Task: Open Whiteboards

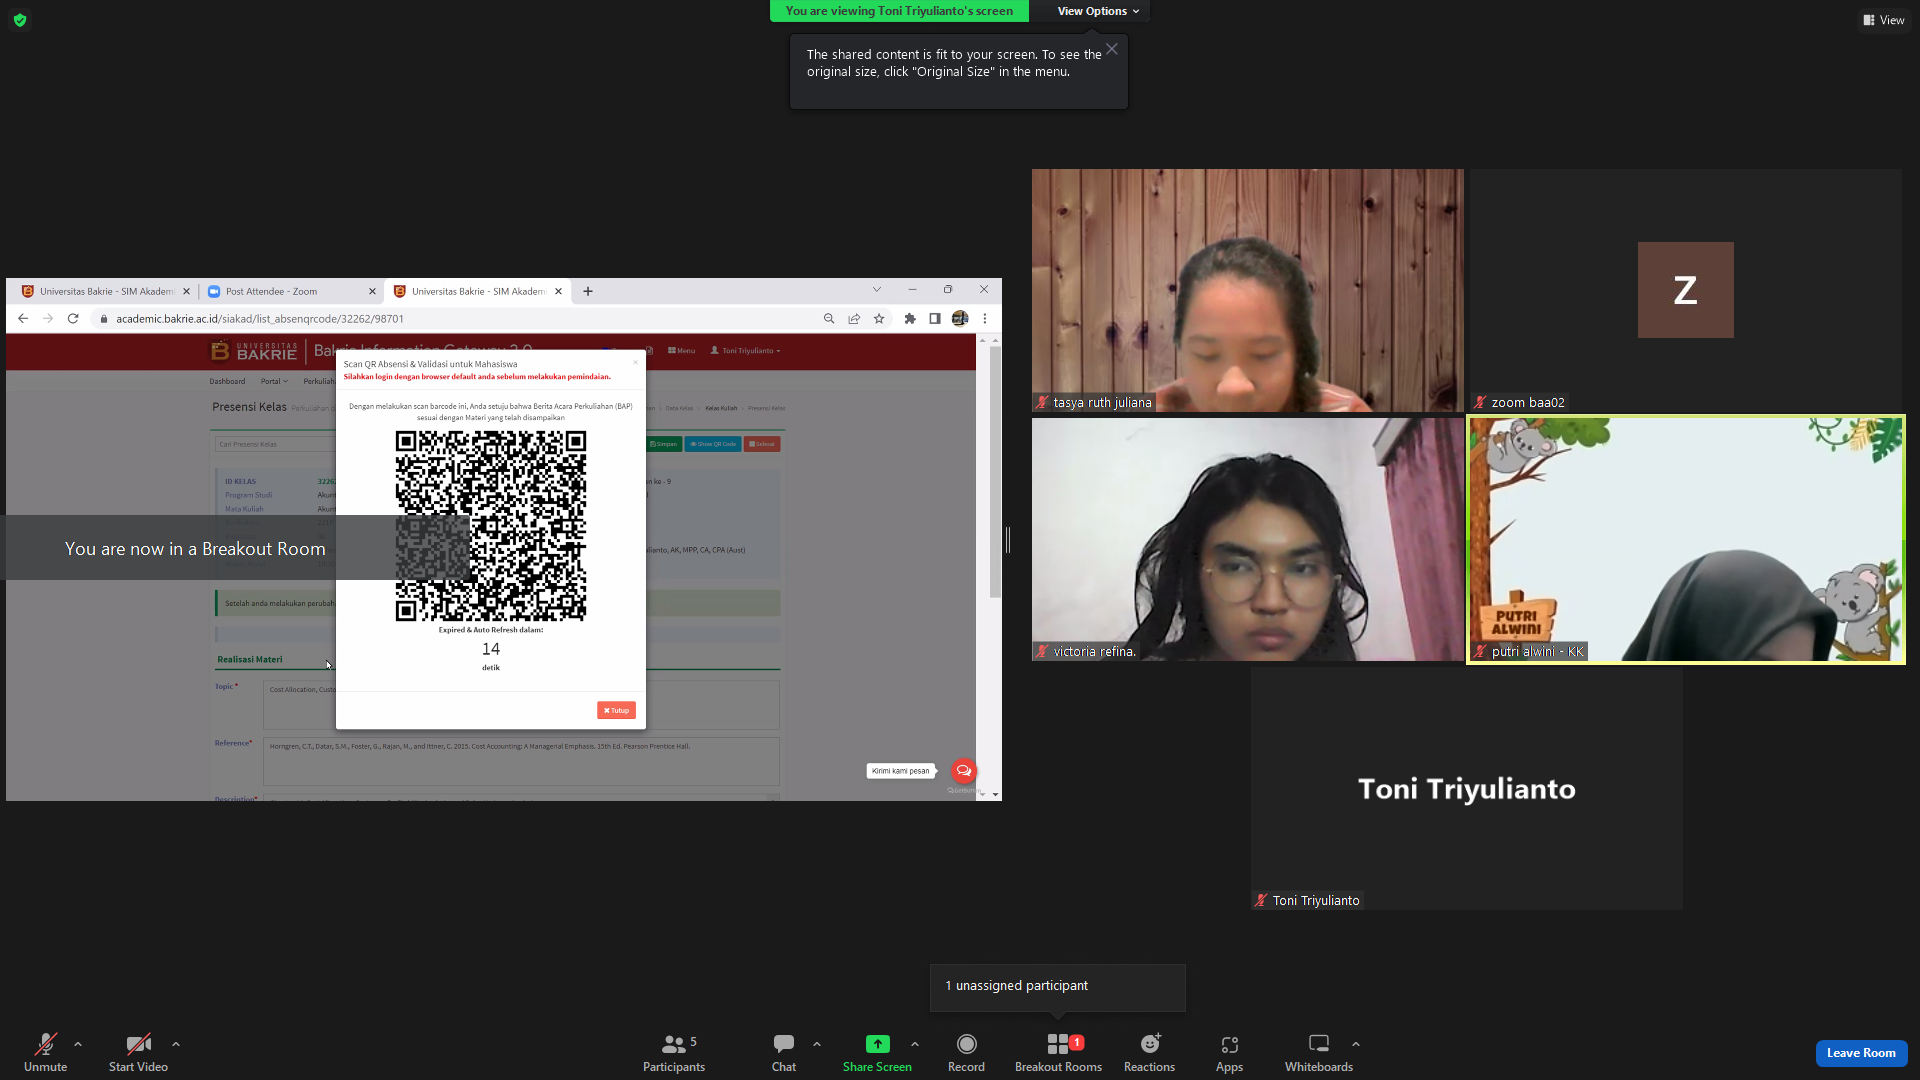Action: [1319, 1052]
